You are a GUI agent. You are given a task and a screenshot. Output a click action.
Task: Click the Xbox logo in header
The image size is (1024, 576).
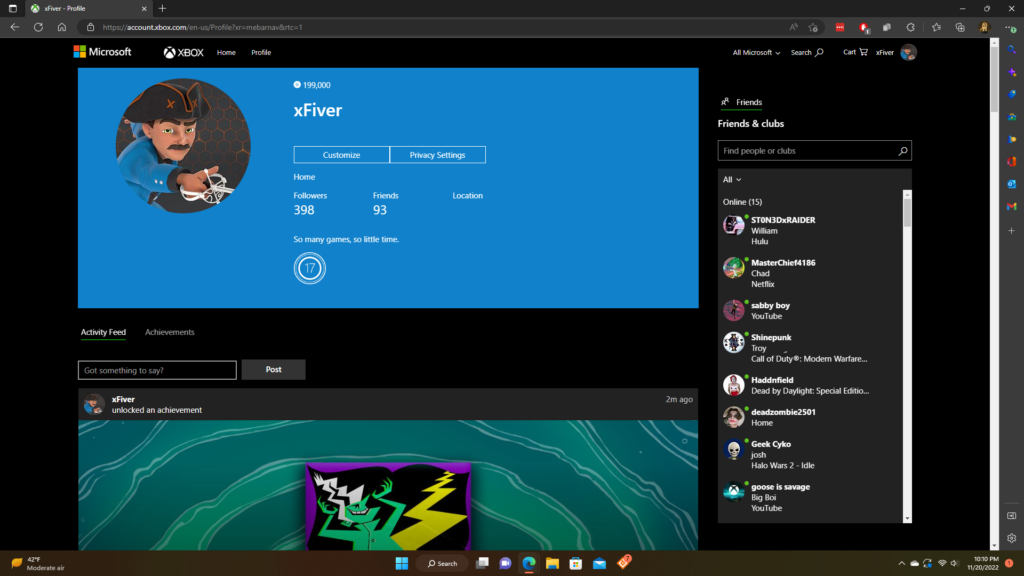click(185, 52)
